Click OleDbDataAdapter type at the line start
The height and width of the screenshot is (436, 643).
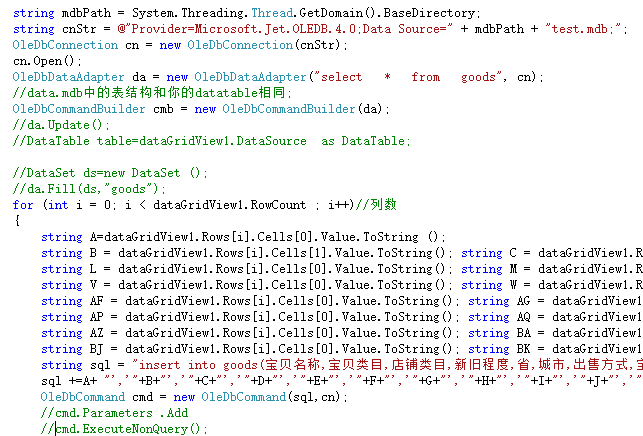tap(68, 77)
